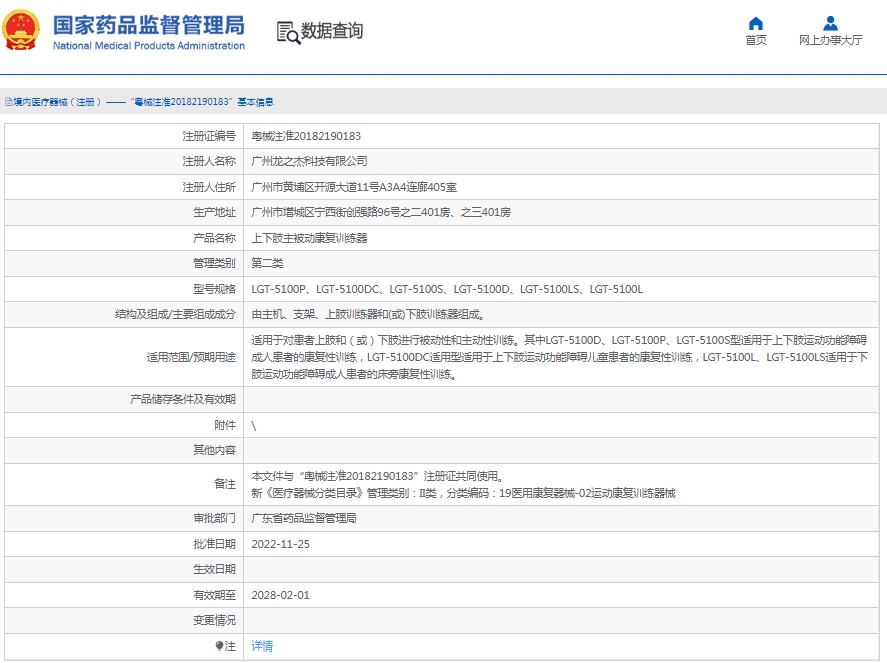887x663 pixels.
Task: Click 新《医疗器械分类目录》 remark line
Action: (x=463, y=493)
